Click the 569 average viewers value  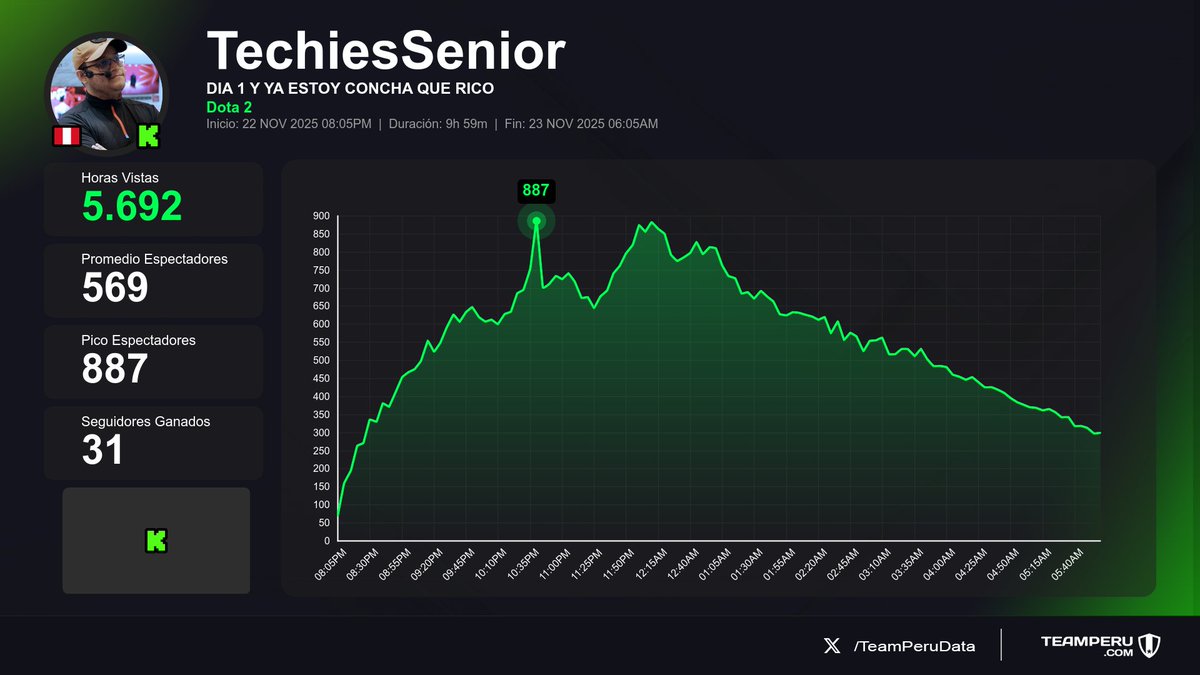coord(115,288)
